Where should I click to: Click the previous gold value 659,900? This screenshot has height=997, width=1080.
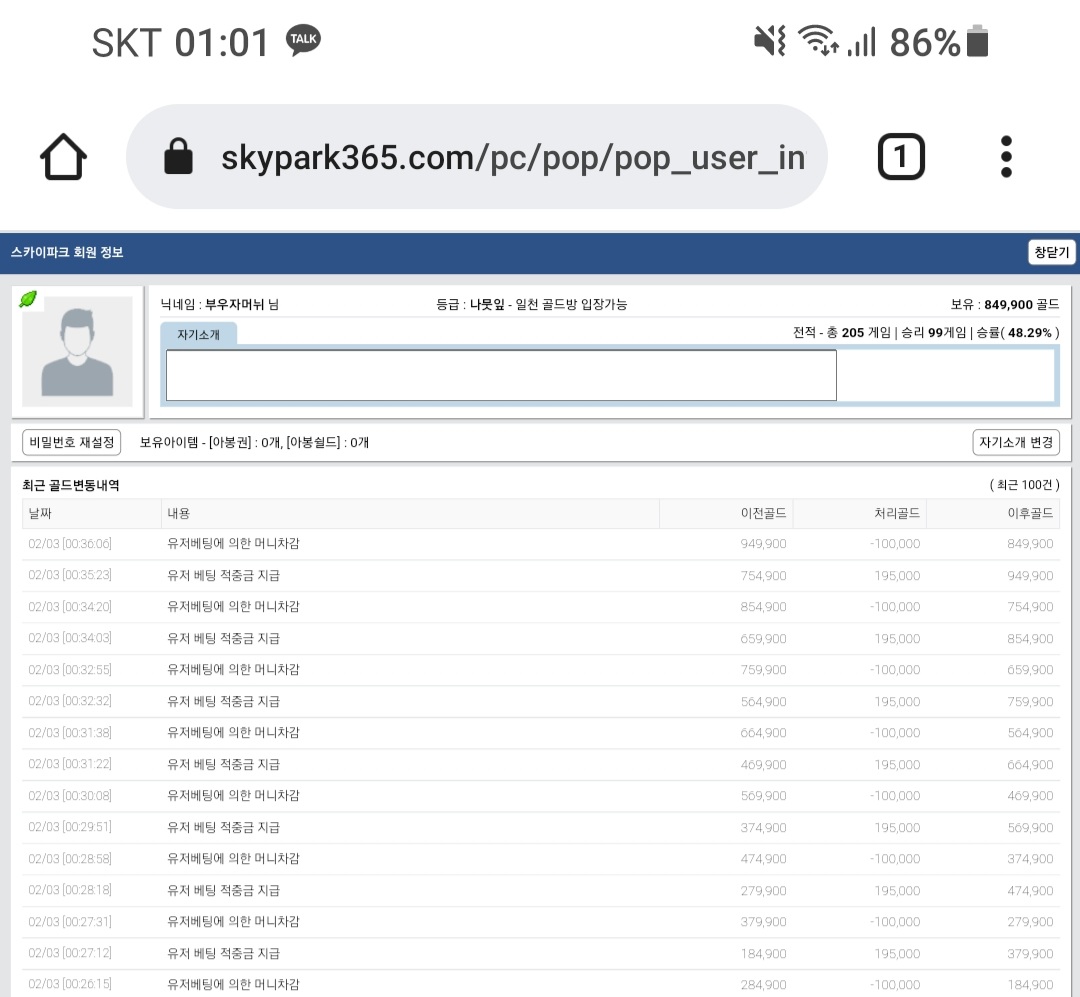(763, 639)
